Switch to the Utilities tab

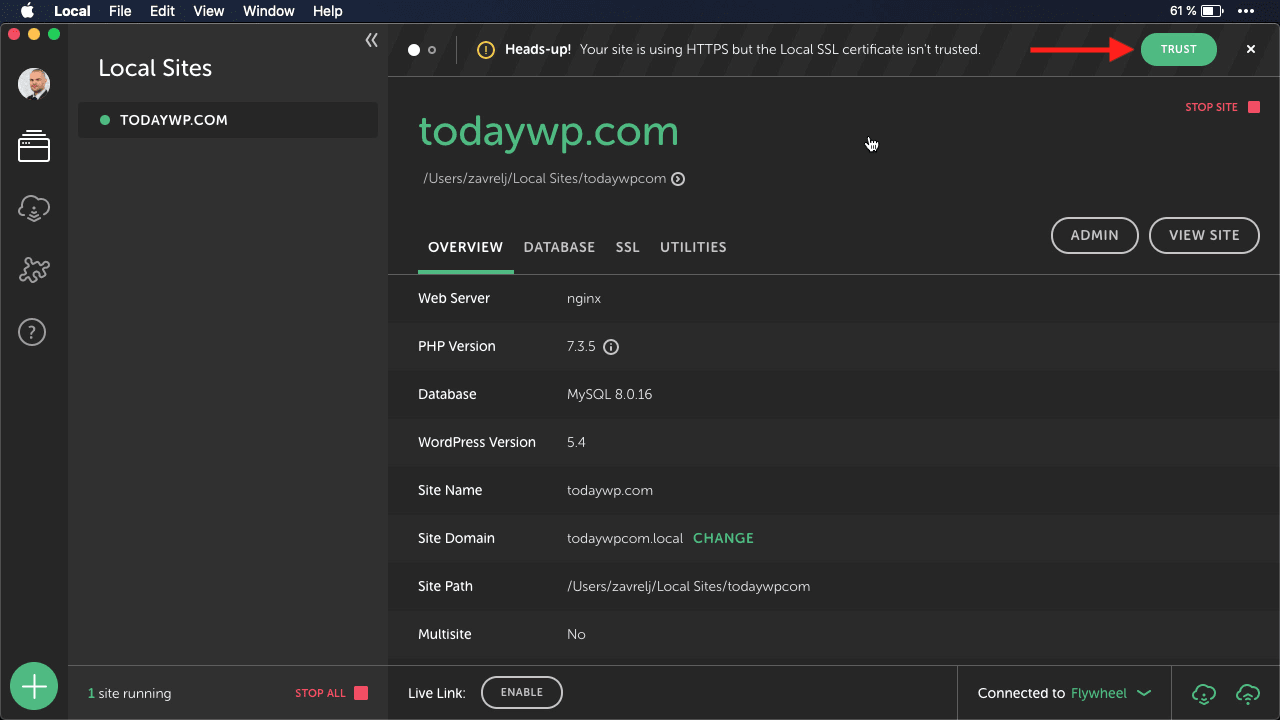tap(693, 247)
